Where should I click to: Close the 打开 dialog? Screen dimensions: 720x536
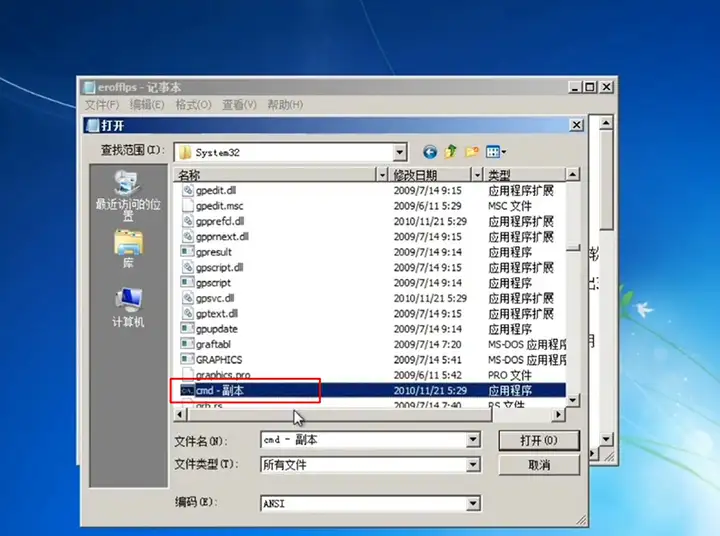(576, 125)
